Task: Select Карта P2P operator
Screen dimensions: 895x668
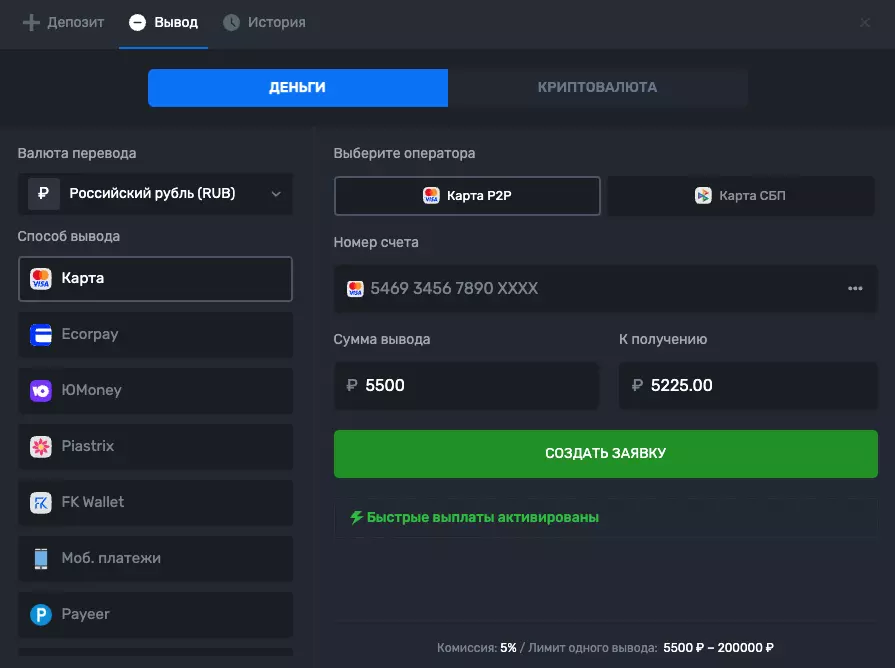Action: coord(467,196)
